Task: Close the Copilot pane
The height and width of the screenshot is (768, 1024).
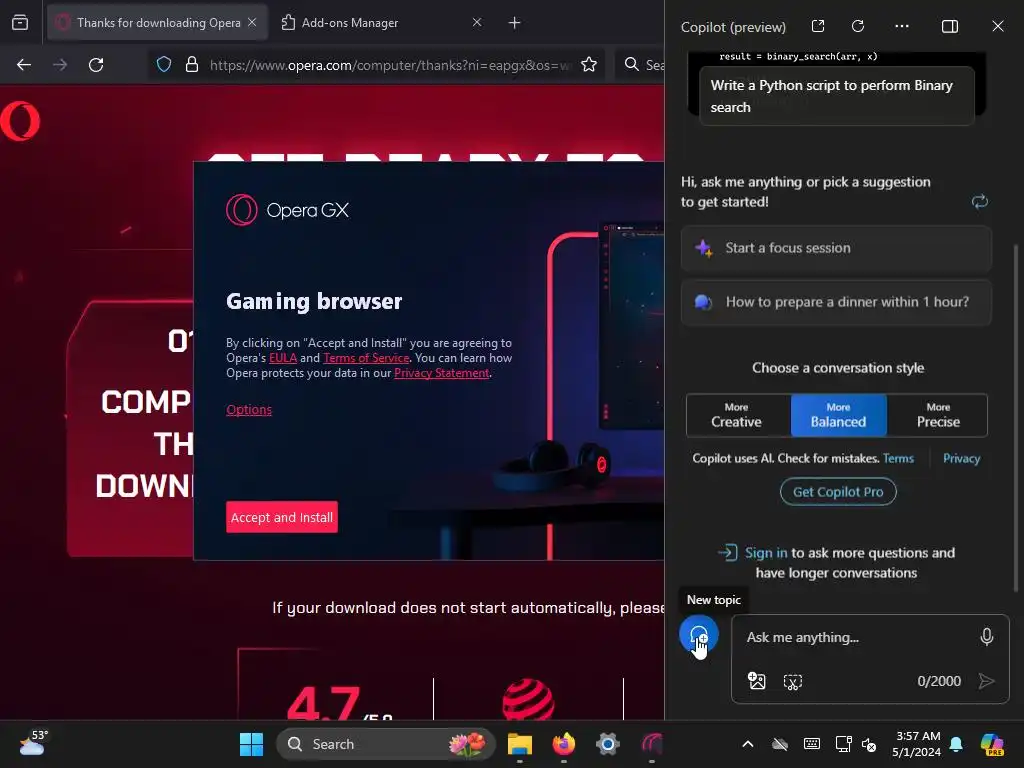Action: [x=997, y=26]
